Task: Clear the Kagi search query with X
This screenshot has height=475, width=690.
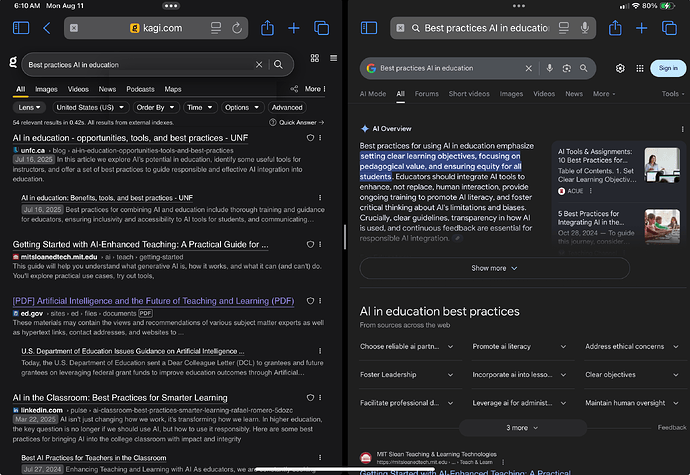Action: click(x=259, y=64)
